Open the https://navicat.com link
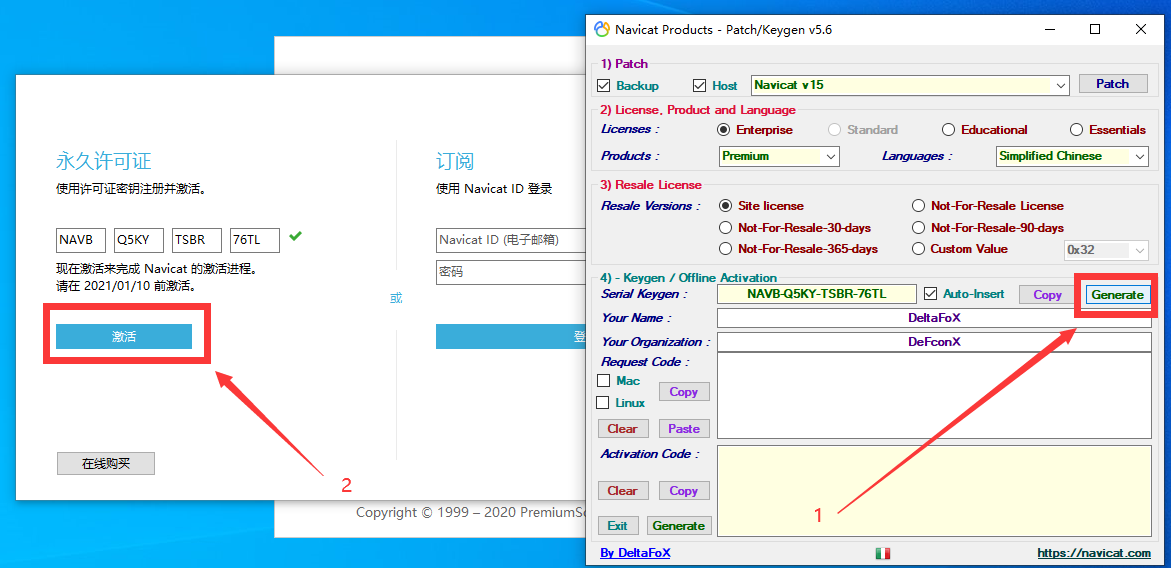The width and height of the screenshot is (1171, 568). (1093, 553)
